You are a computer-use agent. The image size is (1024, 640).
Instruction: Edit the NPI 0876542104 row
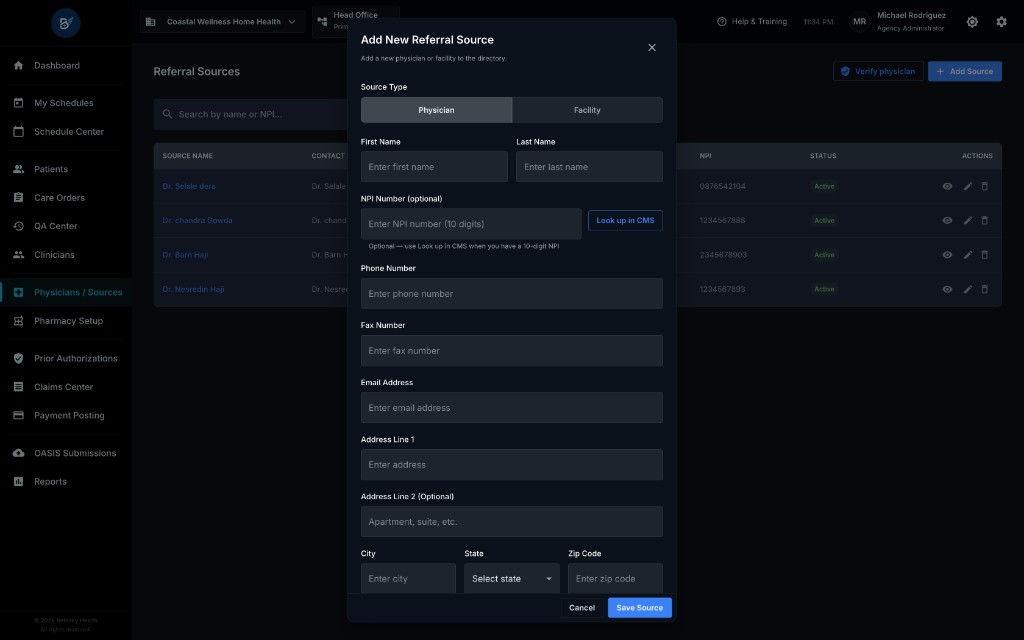(967, 186)
